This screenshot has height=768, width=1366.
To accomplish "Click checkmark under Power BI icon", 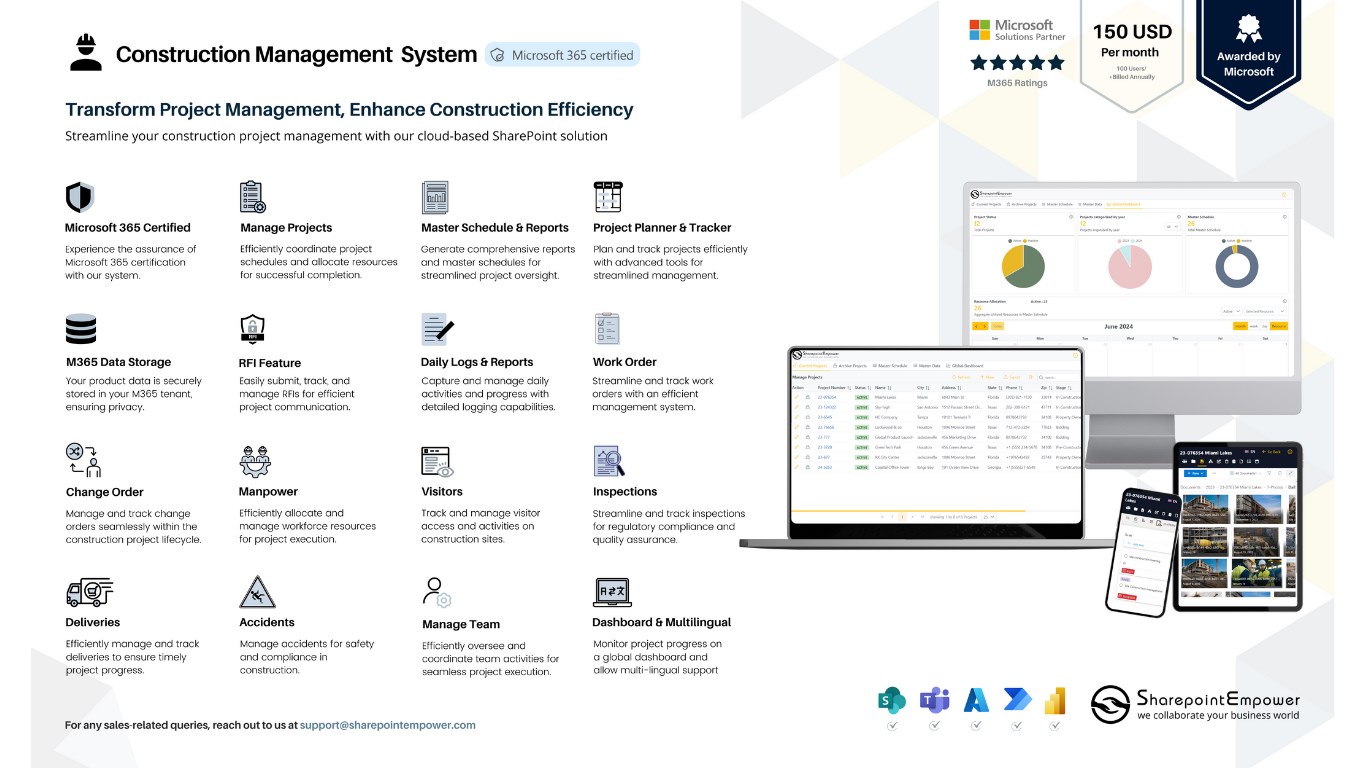I will pyautogui.click(x=1055, y=726).
